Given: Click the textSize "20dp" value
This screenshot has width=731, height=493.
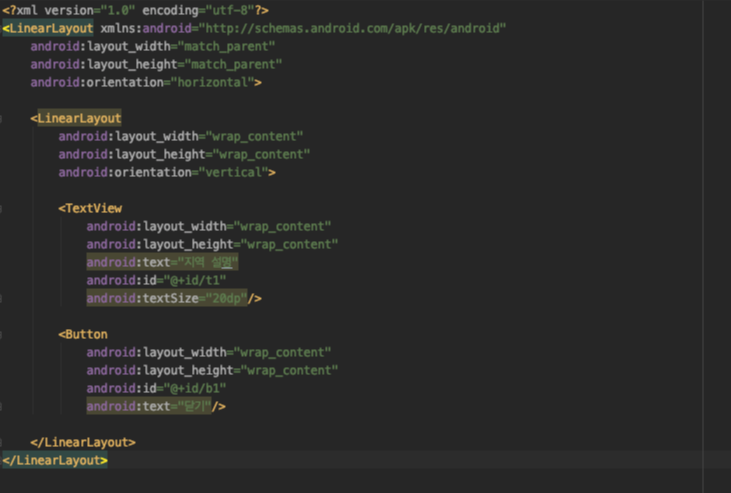Looking at the screenshot, I should click(x=226, y=299).
